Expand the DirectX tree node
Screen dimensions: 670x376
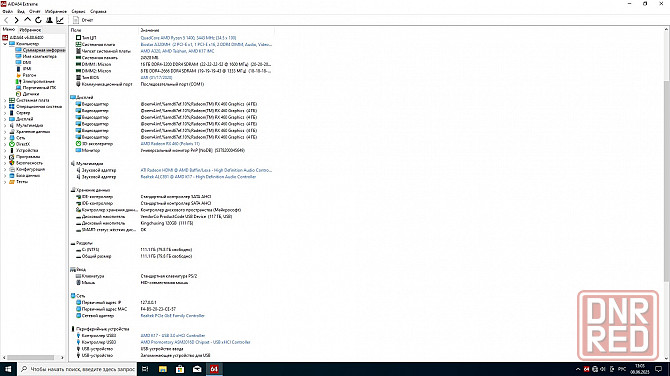tap(5, 144)
